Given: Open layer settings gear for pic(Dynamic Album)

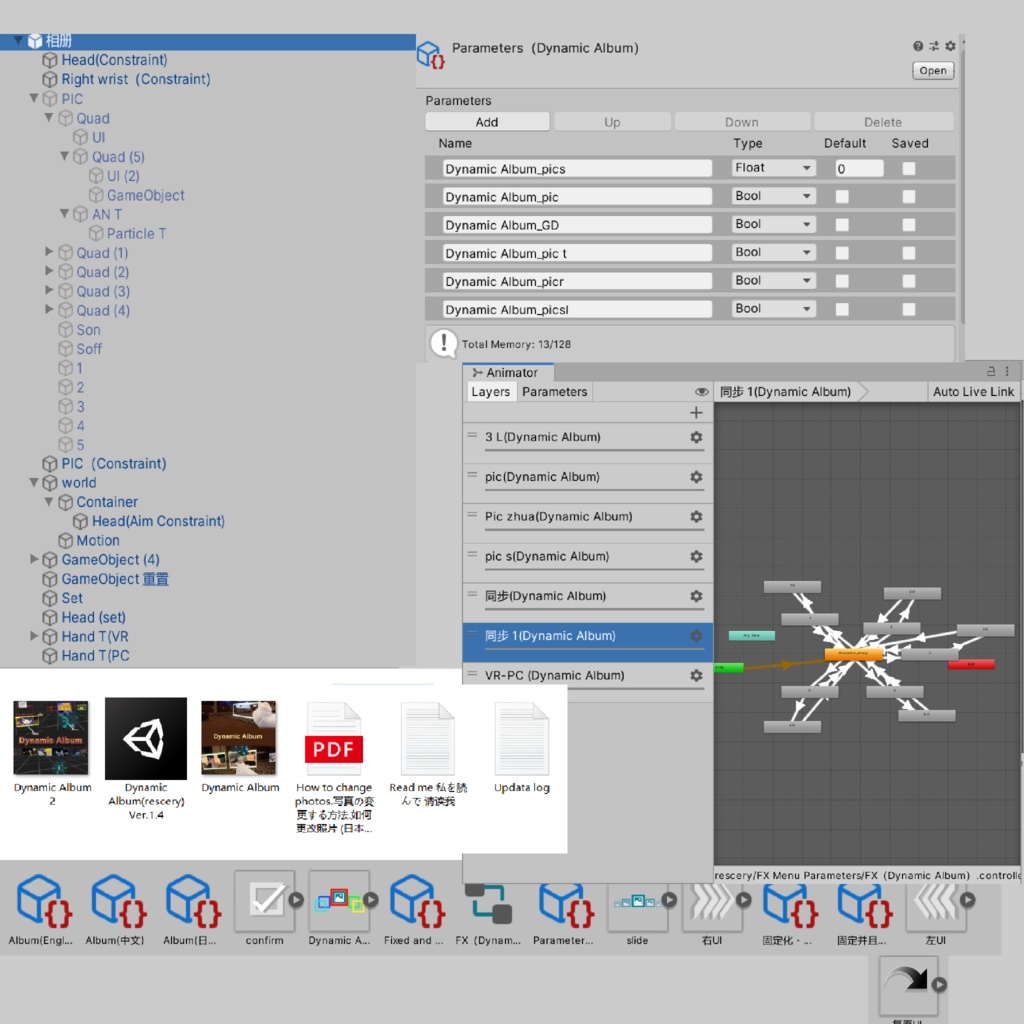Looking at the screenshot, I should pos(697,477).
